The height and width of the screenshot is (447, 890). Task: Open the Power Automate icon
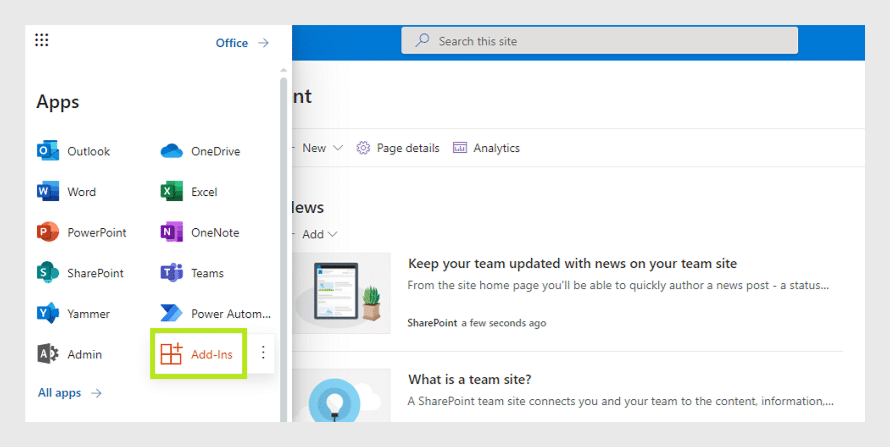coord(171,314)
